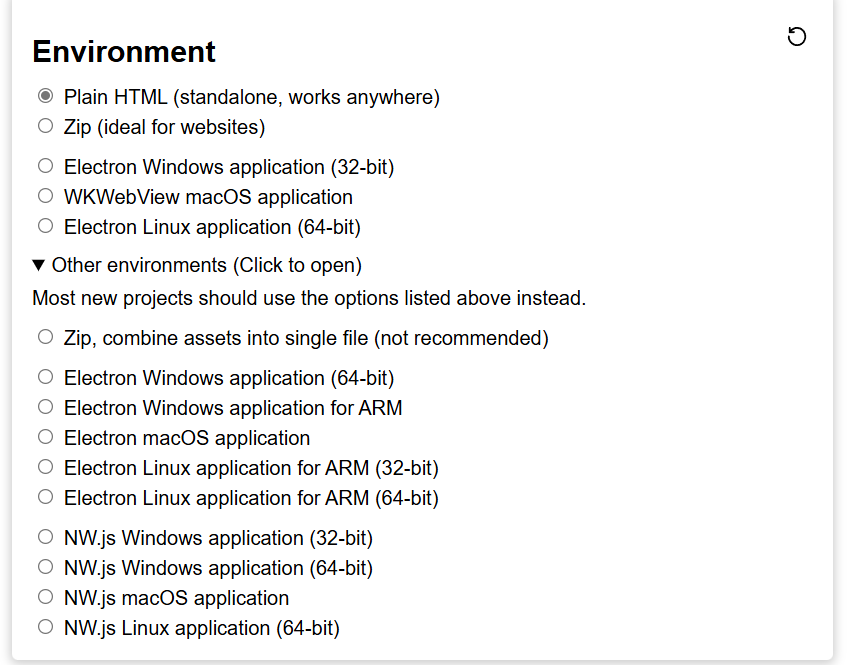
Task: Select NW.js Linux application (64-bit)
Action: [x=45, y=626]
